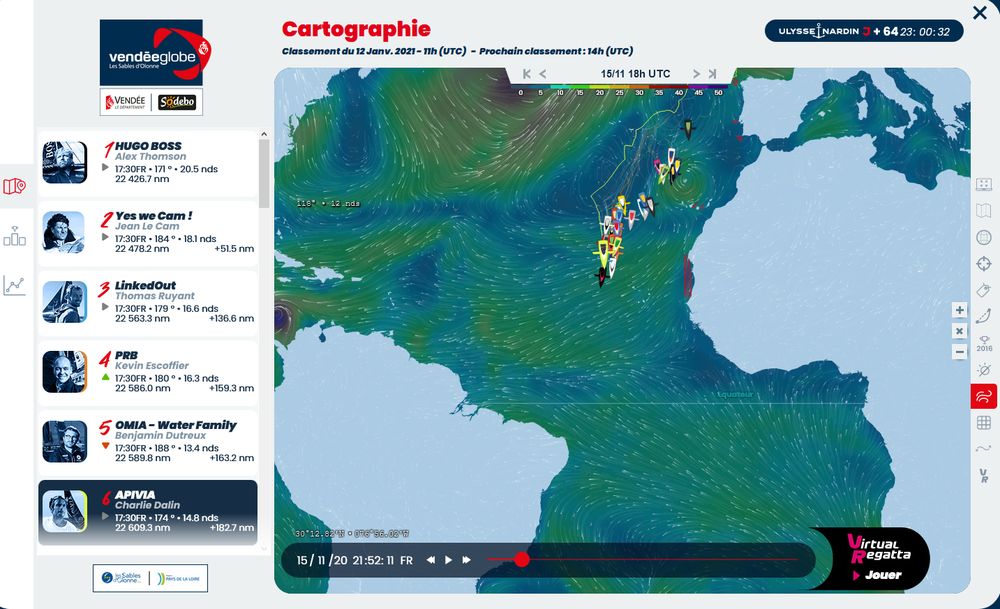Open the ranking podium tab in sidebar

tap(15, 236)
